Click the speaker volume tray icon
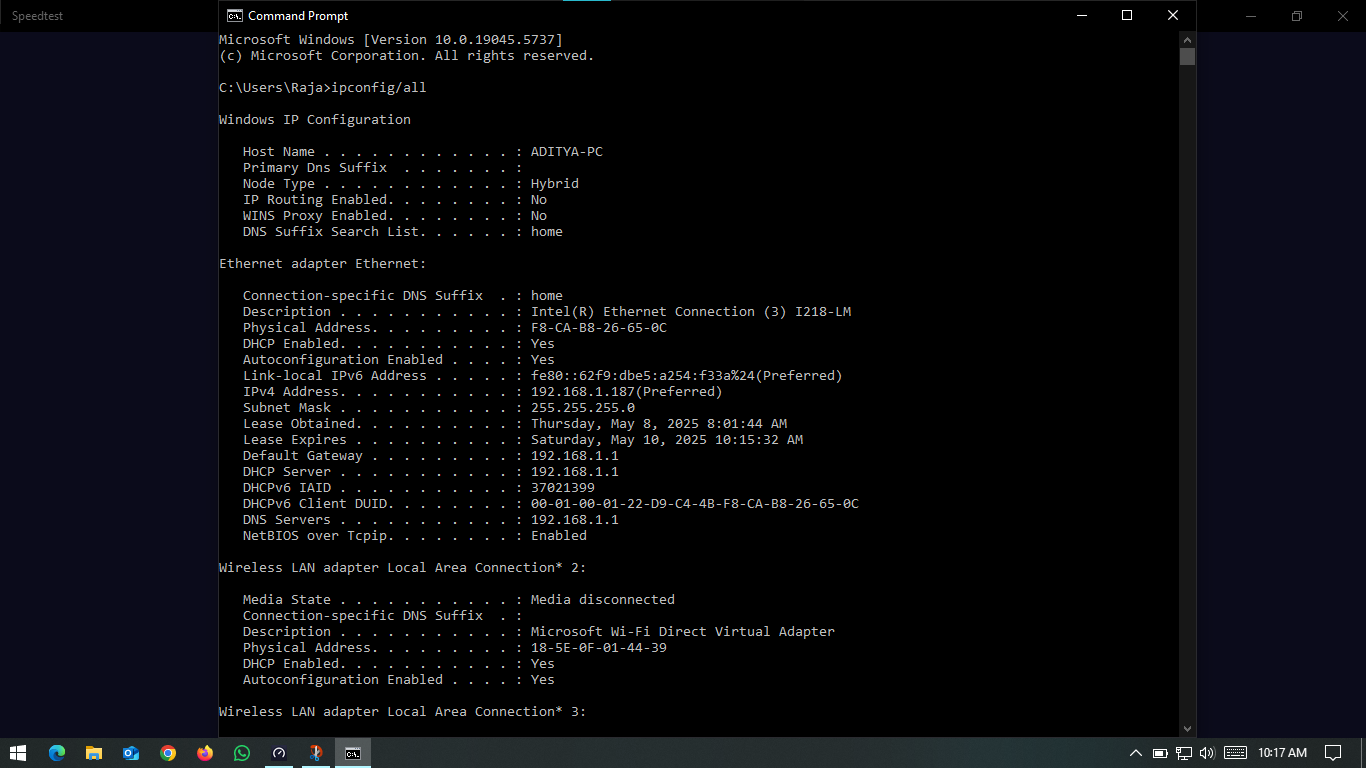The image size is (1366, 768). [1207, 753]
